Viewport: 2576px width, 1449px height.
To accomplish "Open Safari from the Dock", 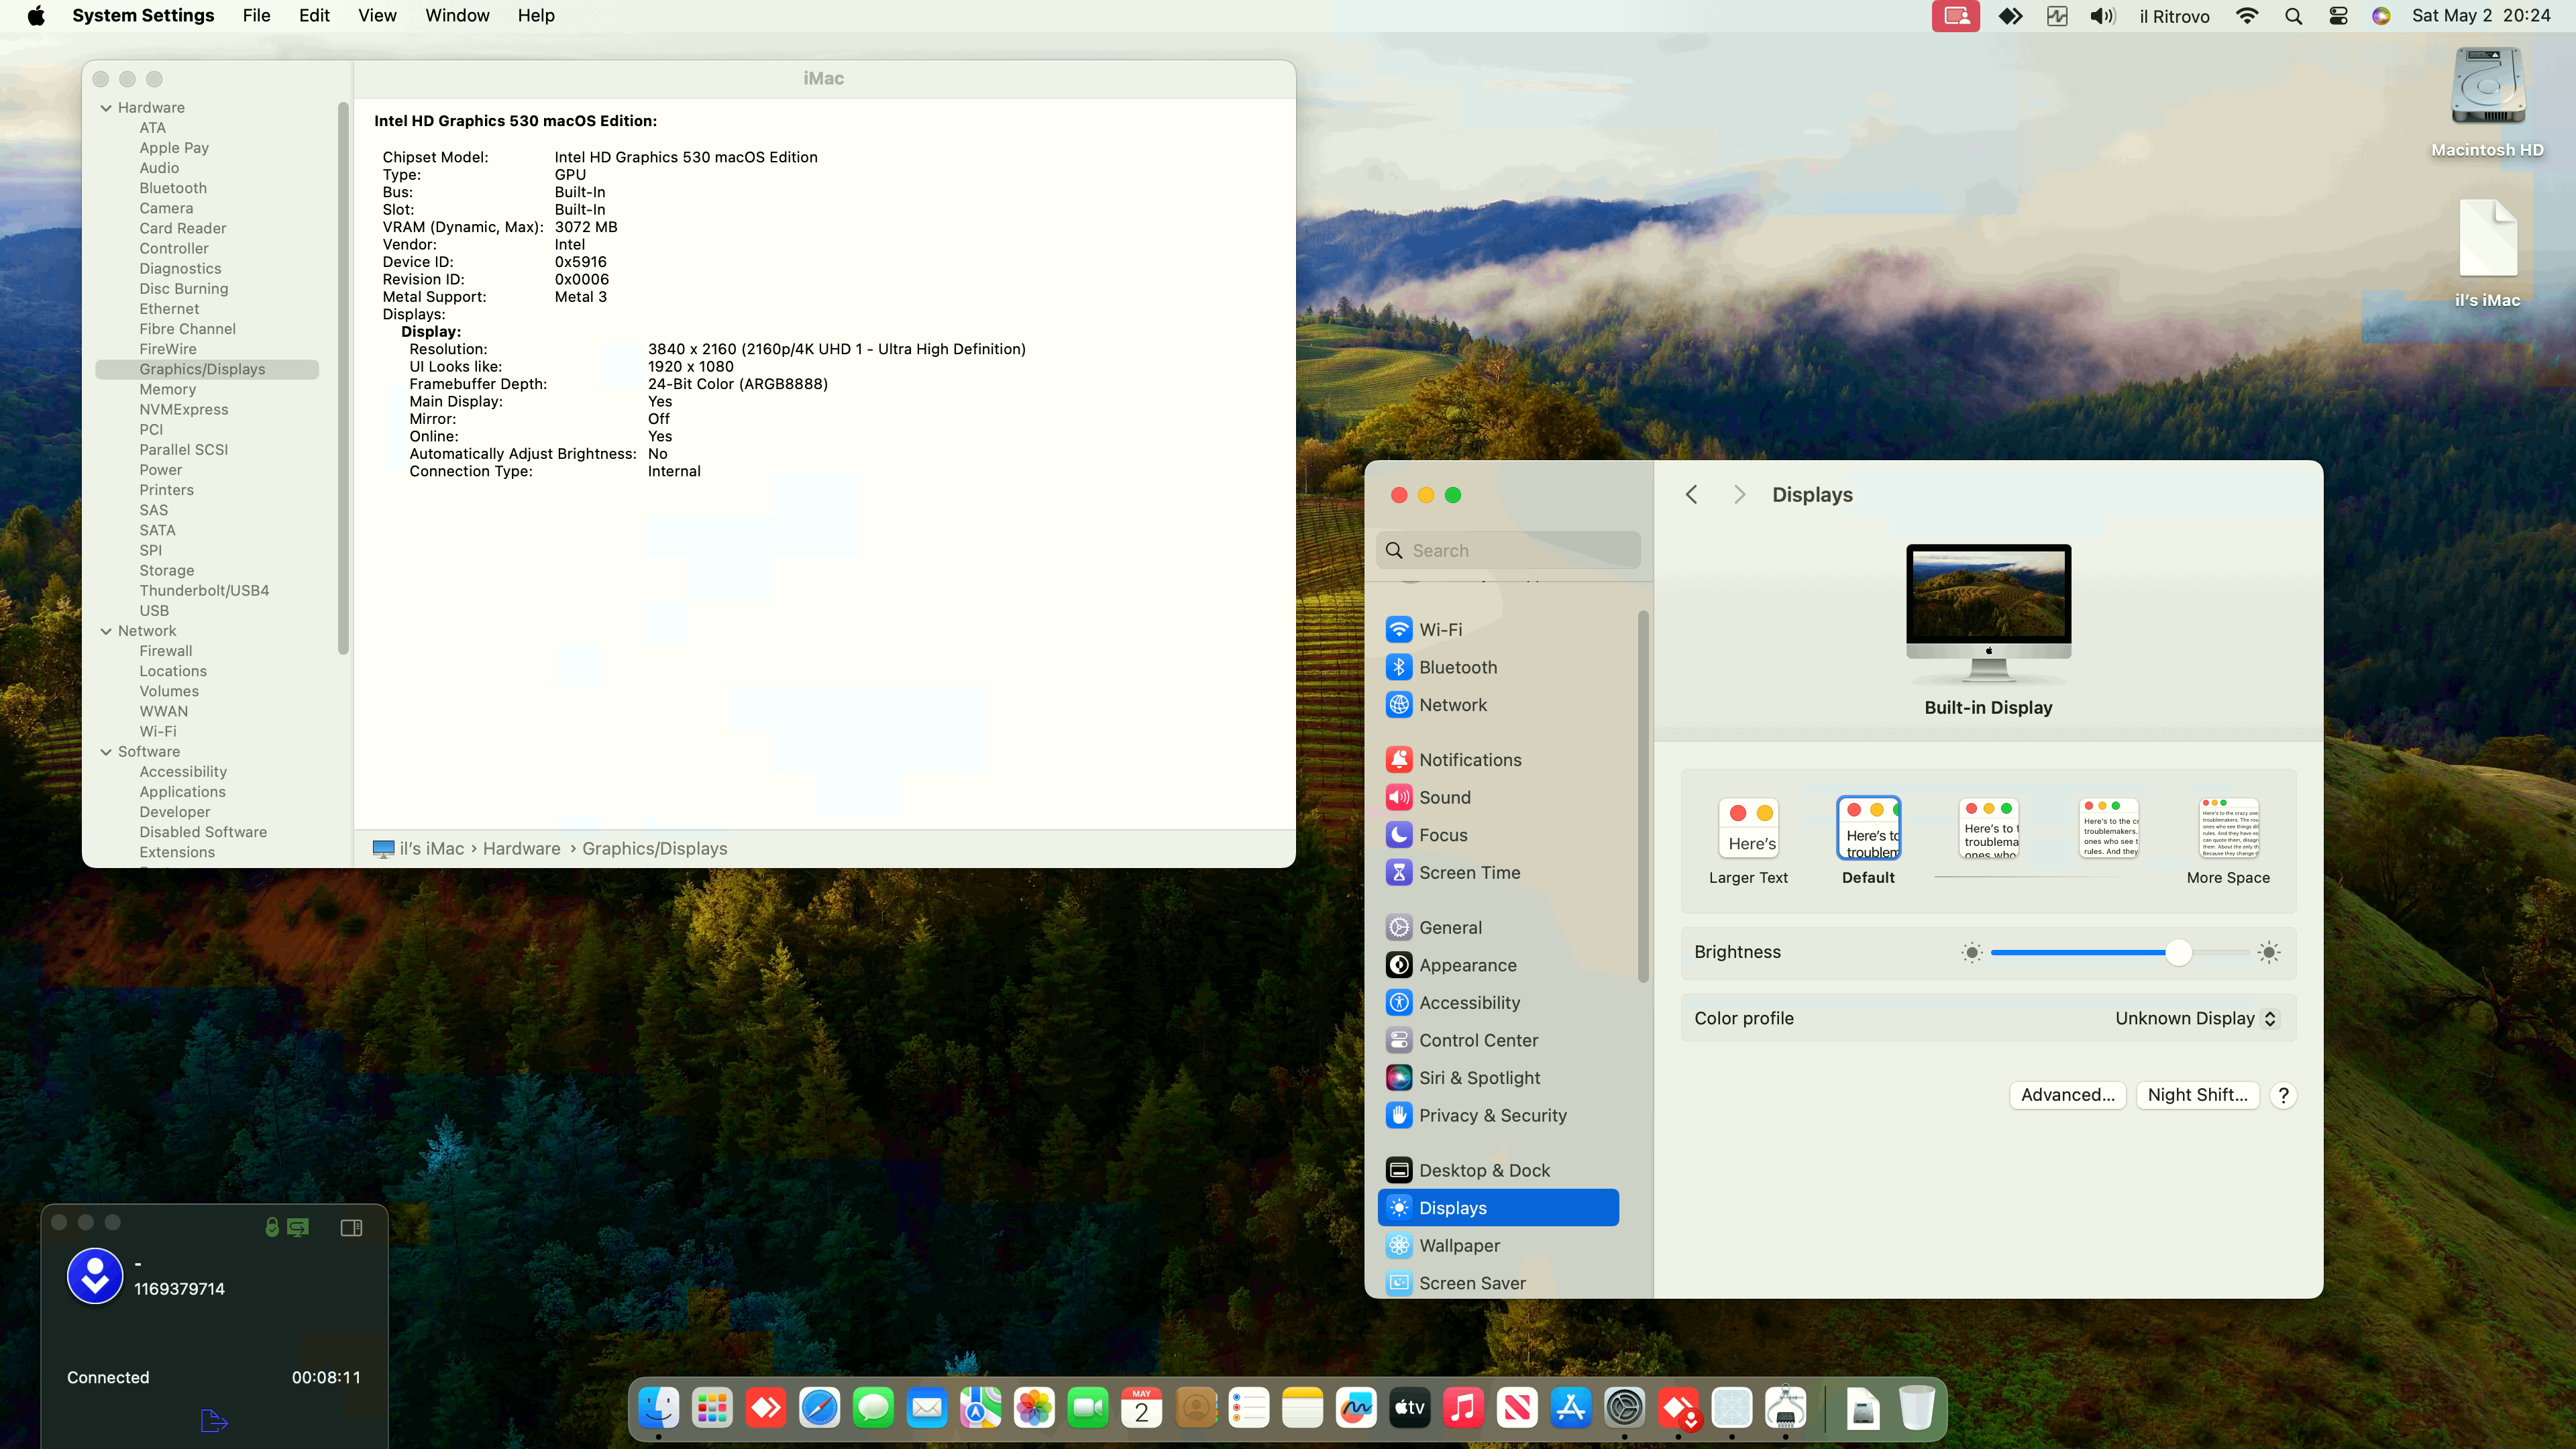I will coord(819,1408).
